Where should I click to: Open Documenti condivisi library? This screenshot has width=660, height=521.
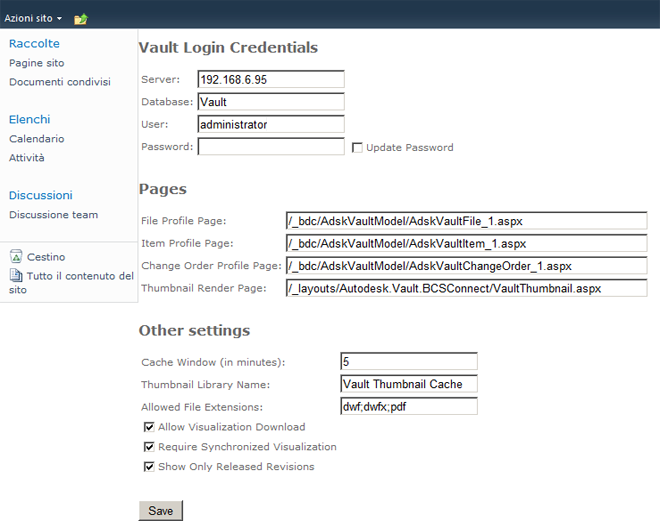pos(60,82)
